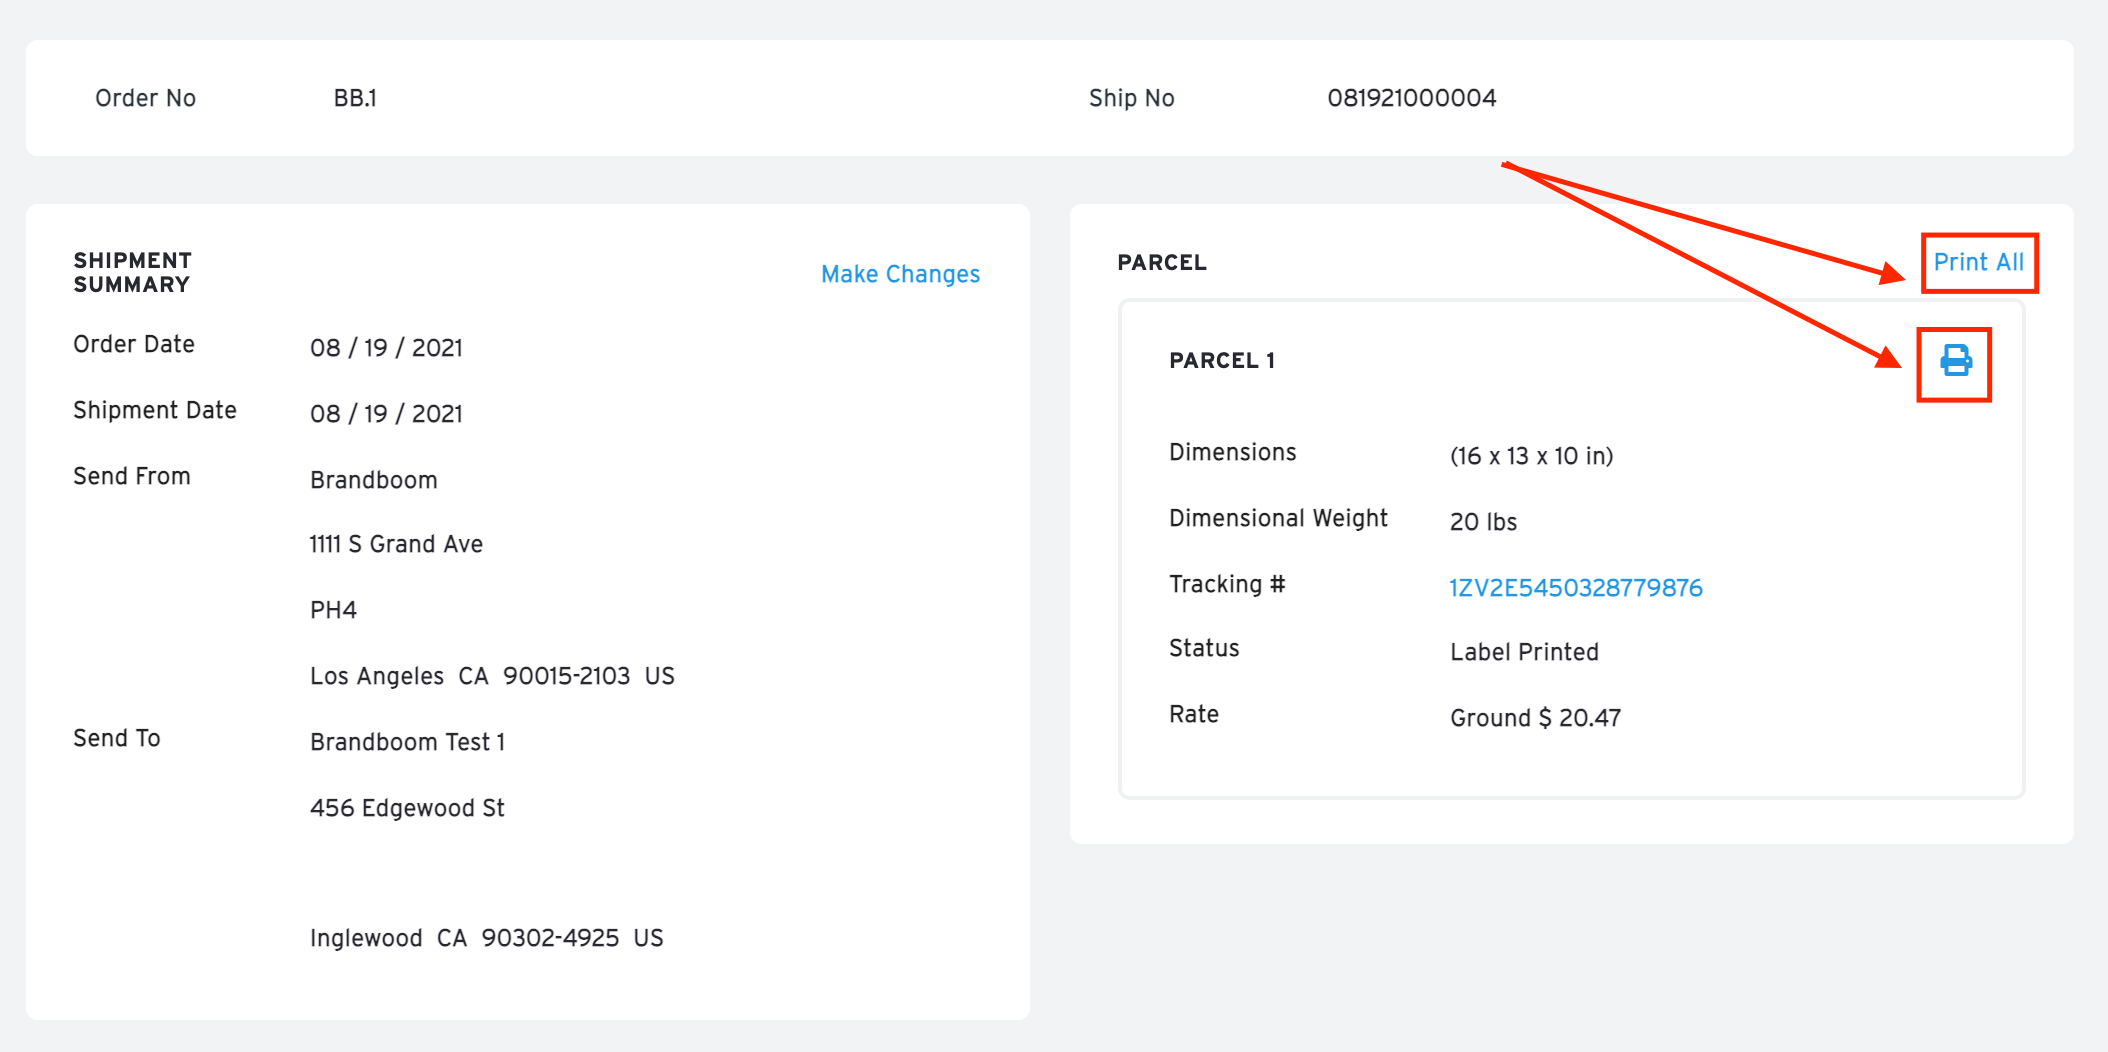This screenshot has height=1052, width=2108.
Task: Select the sender name Brandboom
Action: tap(373, 479)
